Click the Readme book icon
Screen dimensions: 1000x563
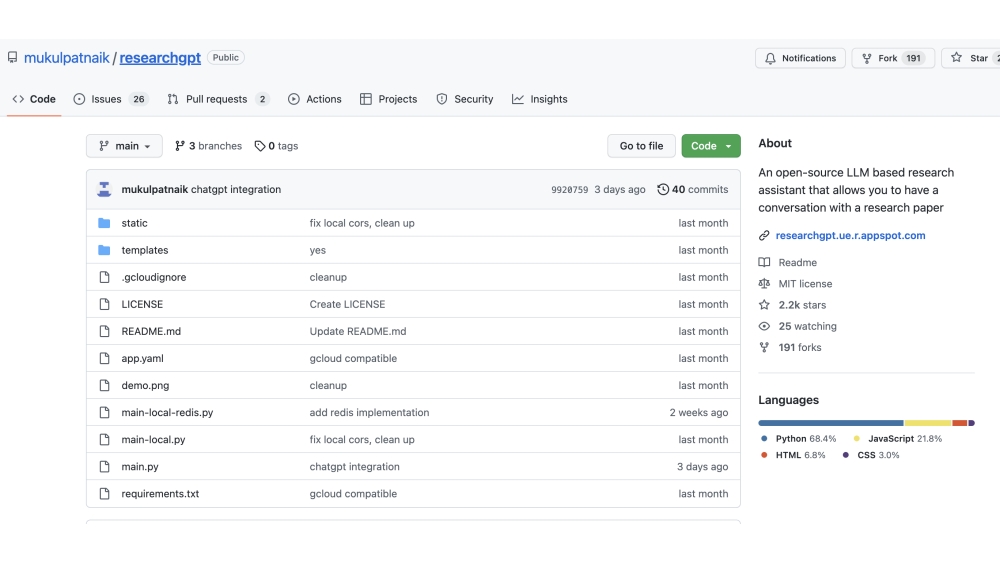[764, 262]
